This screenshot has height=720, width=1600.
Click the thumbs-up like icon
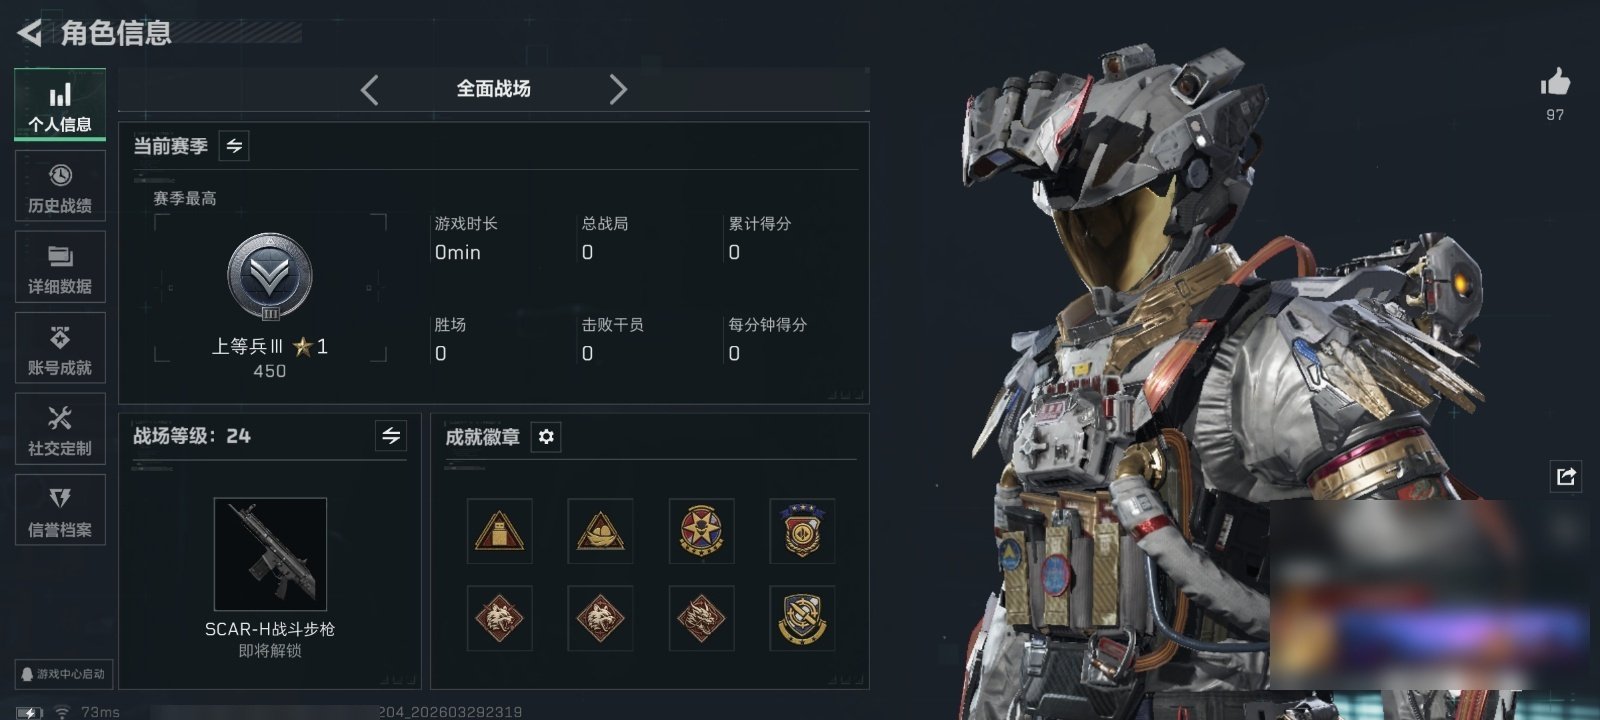1555,82
